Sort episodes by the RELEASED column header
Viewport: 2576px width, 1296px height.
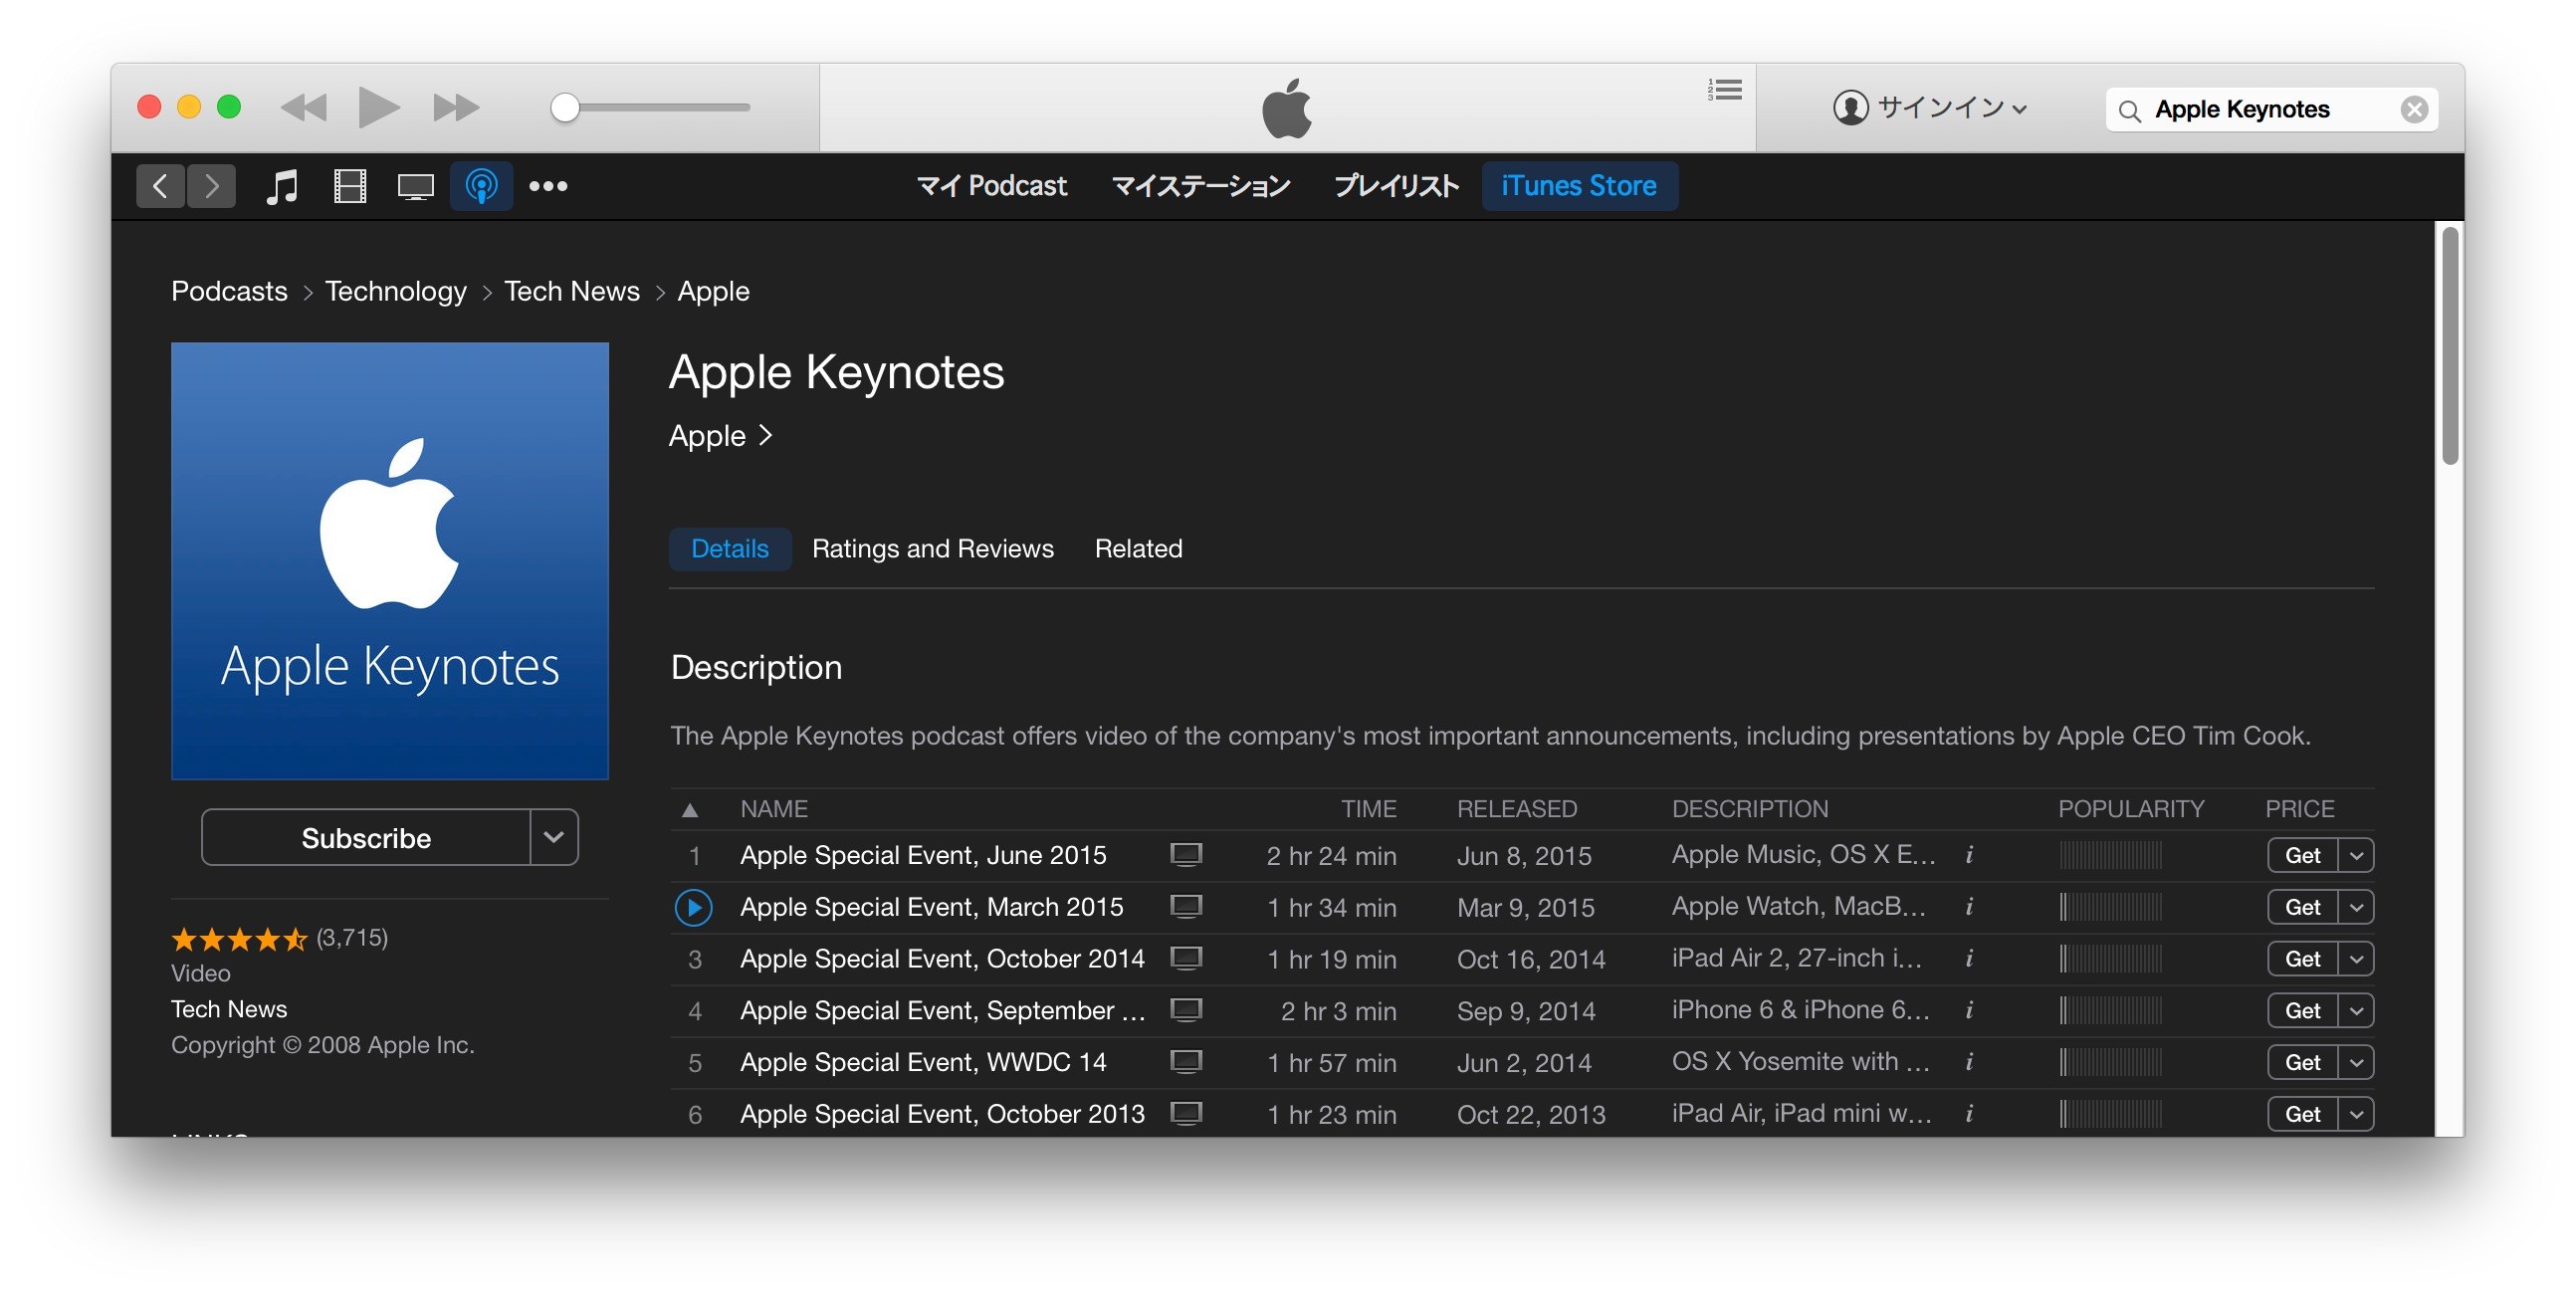pyautogui.click(x=1516, y=808)
